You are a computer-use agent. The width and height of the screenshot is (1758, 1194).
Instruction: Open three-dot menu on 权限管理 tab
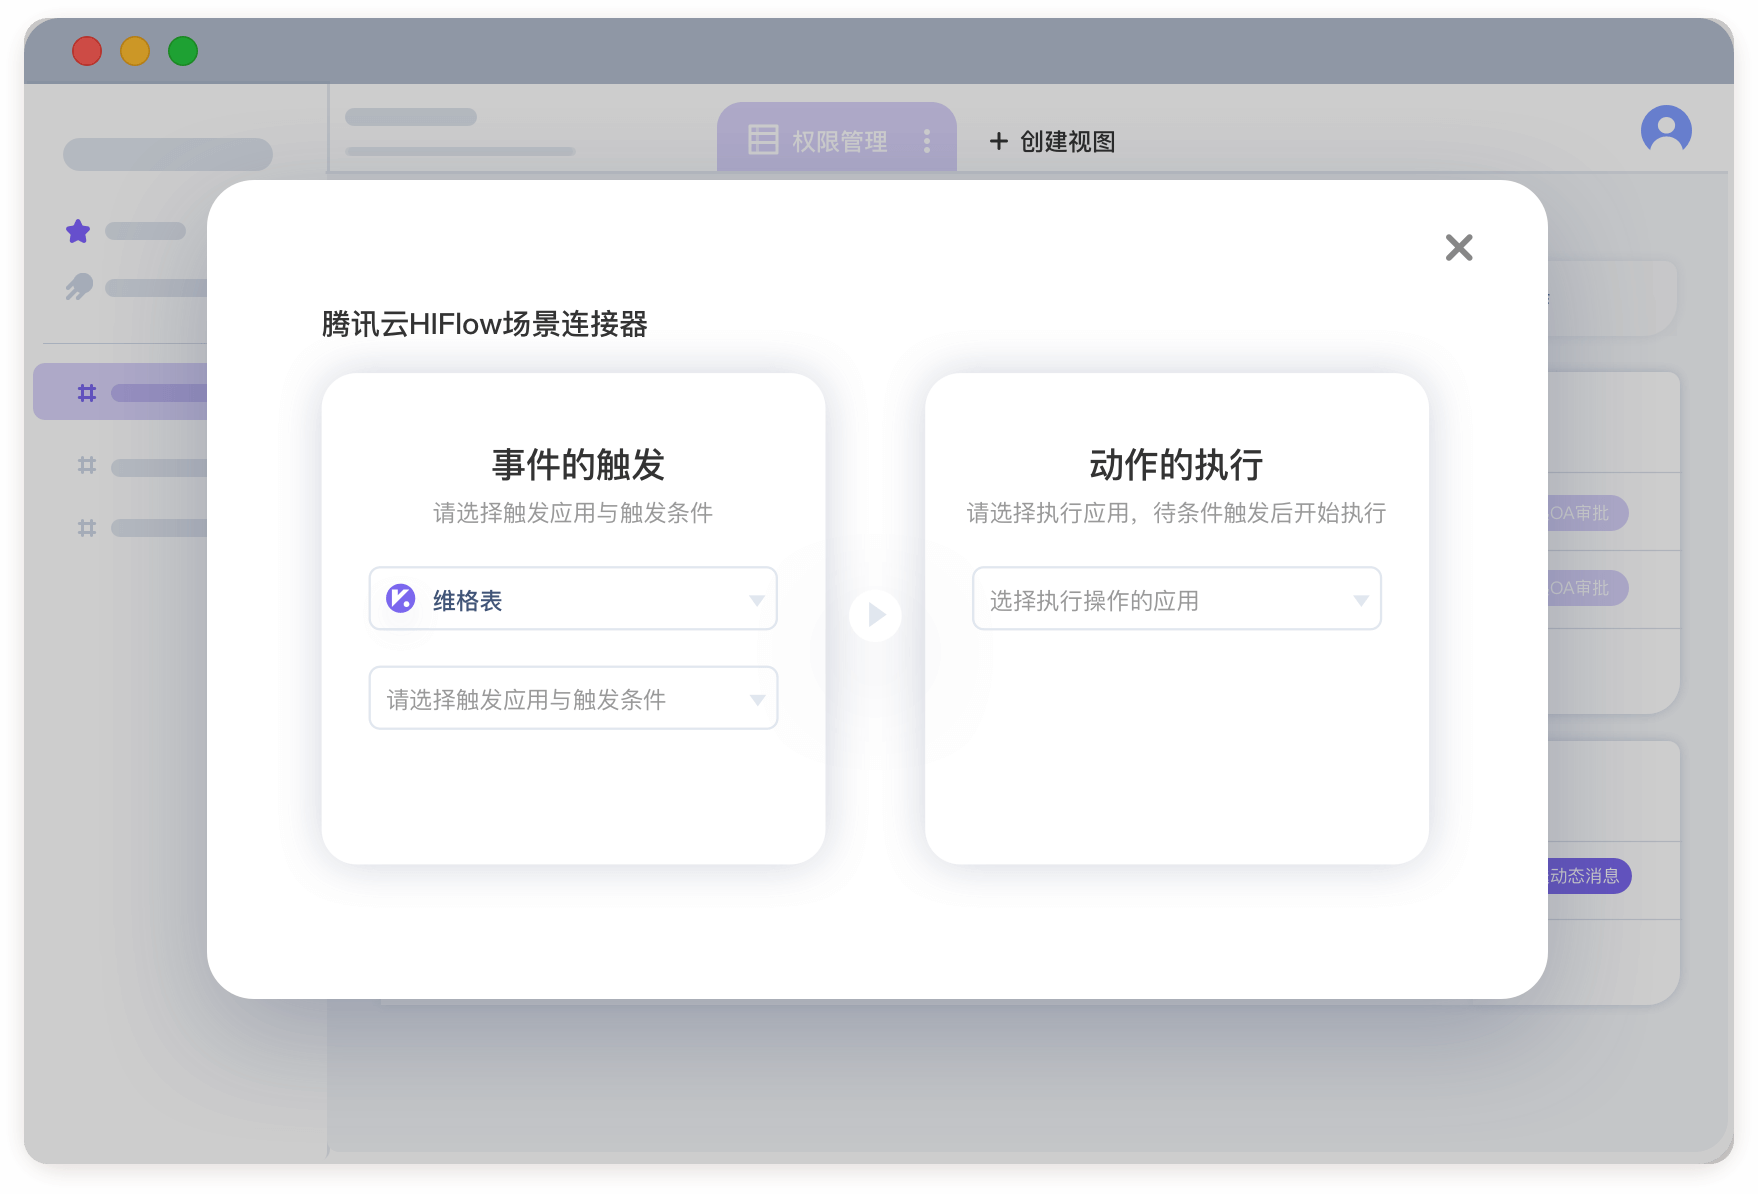[x=927, y=141]
